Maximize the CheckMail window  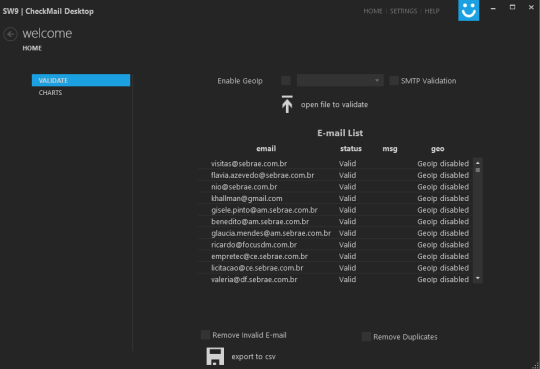click(x=512, y=7)
